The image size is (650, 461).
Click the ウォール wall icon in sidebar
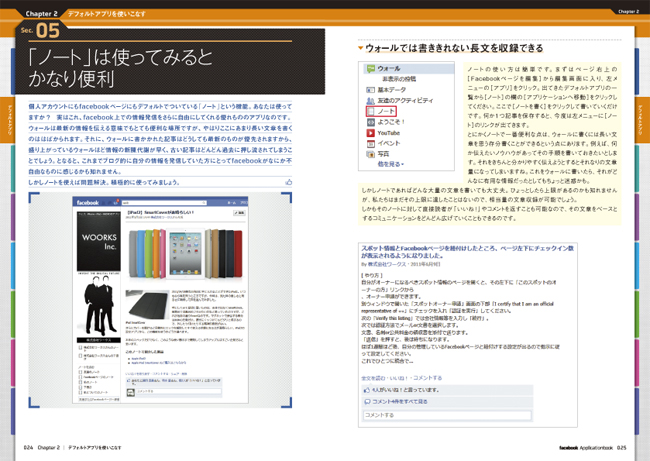[x=371, y=68]
